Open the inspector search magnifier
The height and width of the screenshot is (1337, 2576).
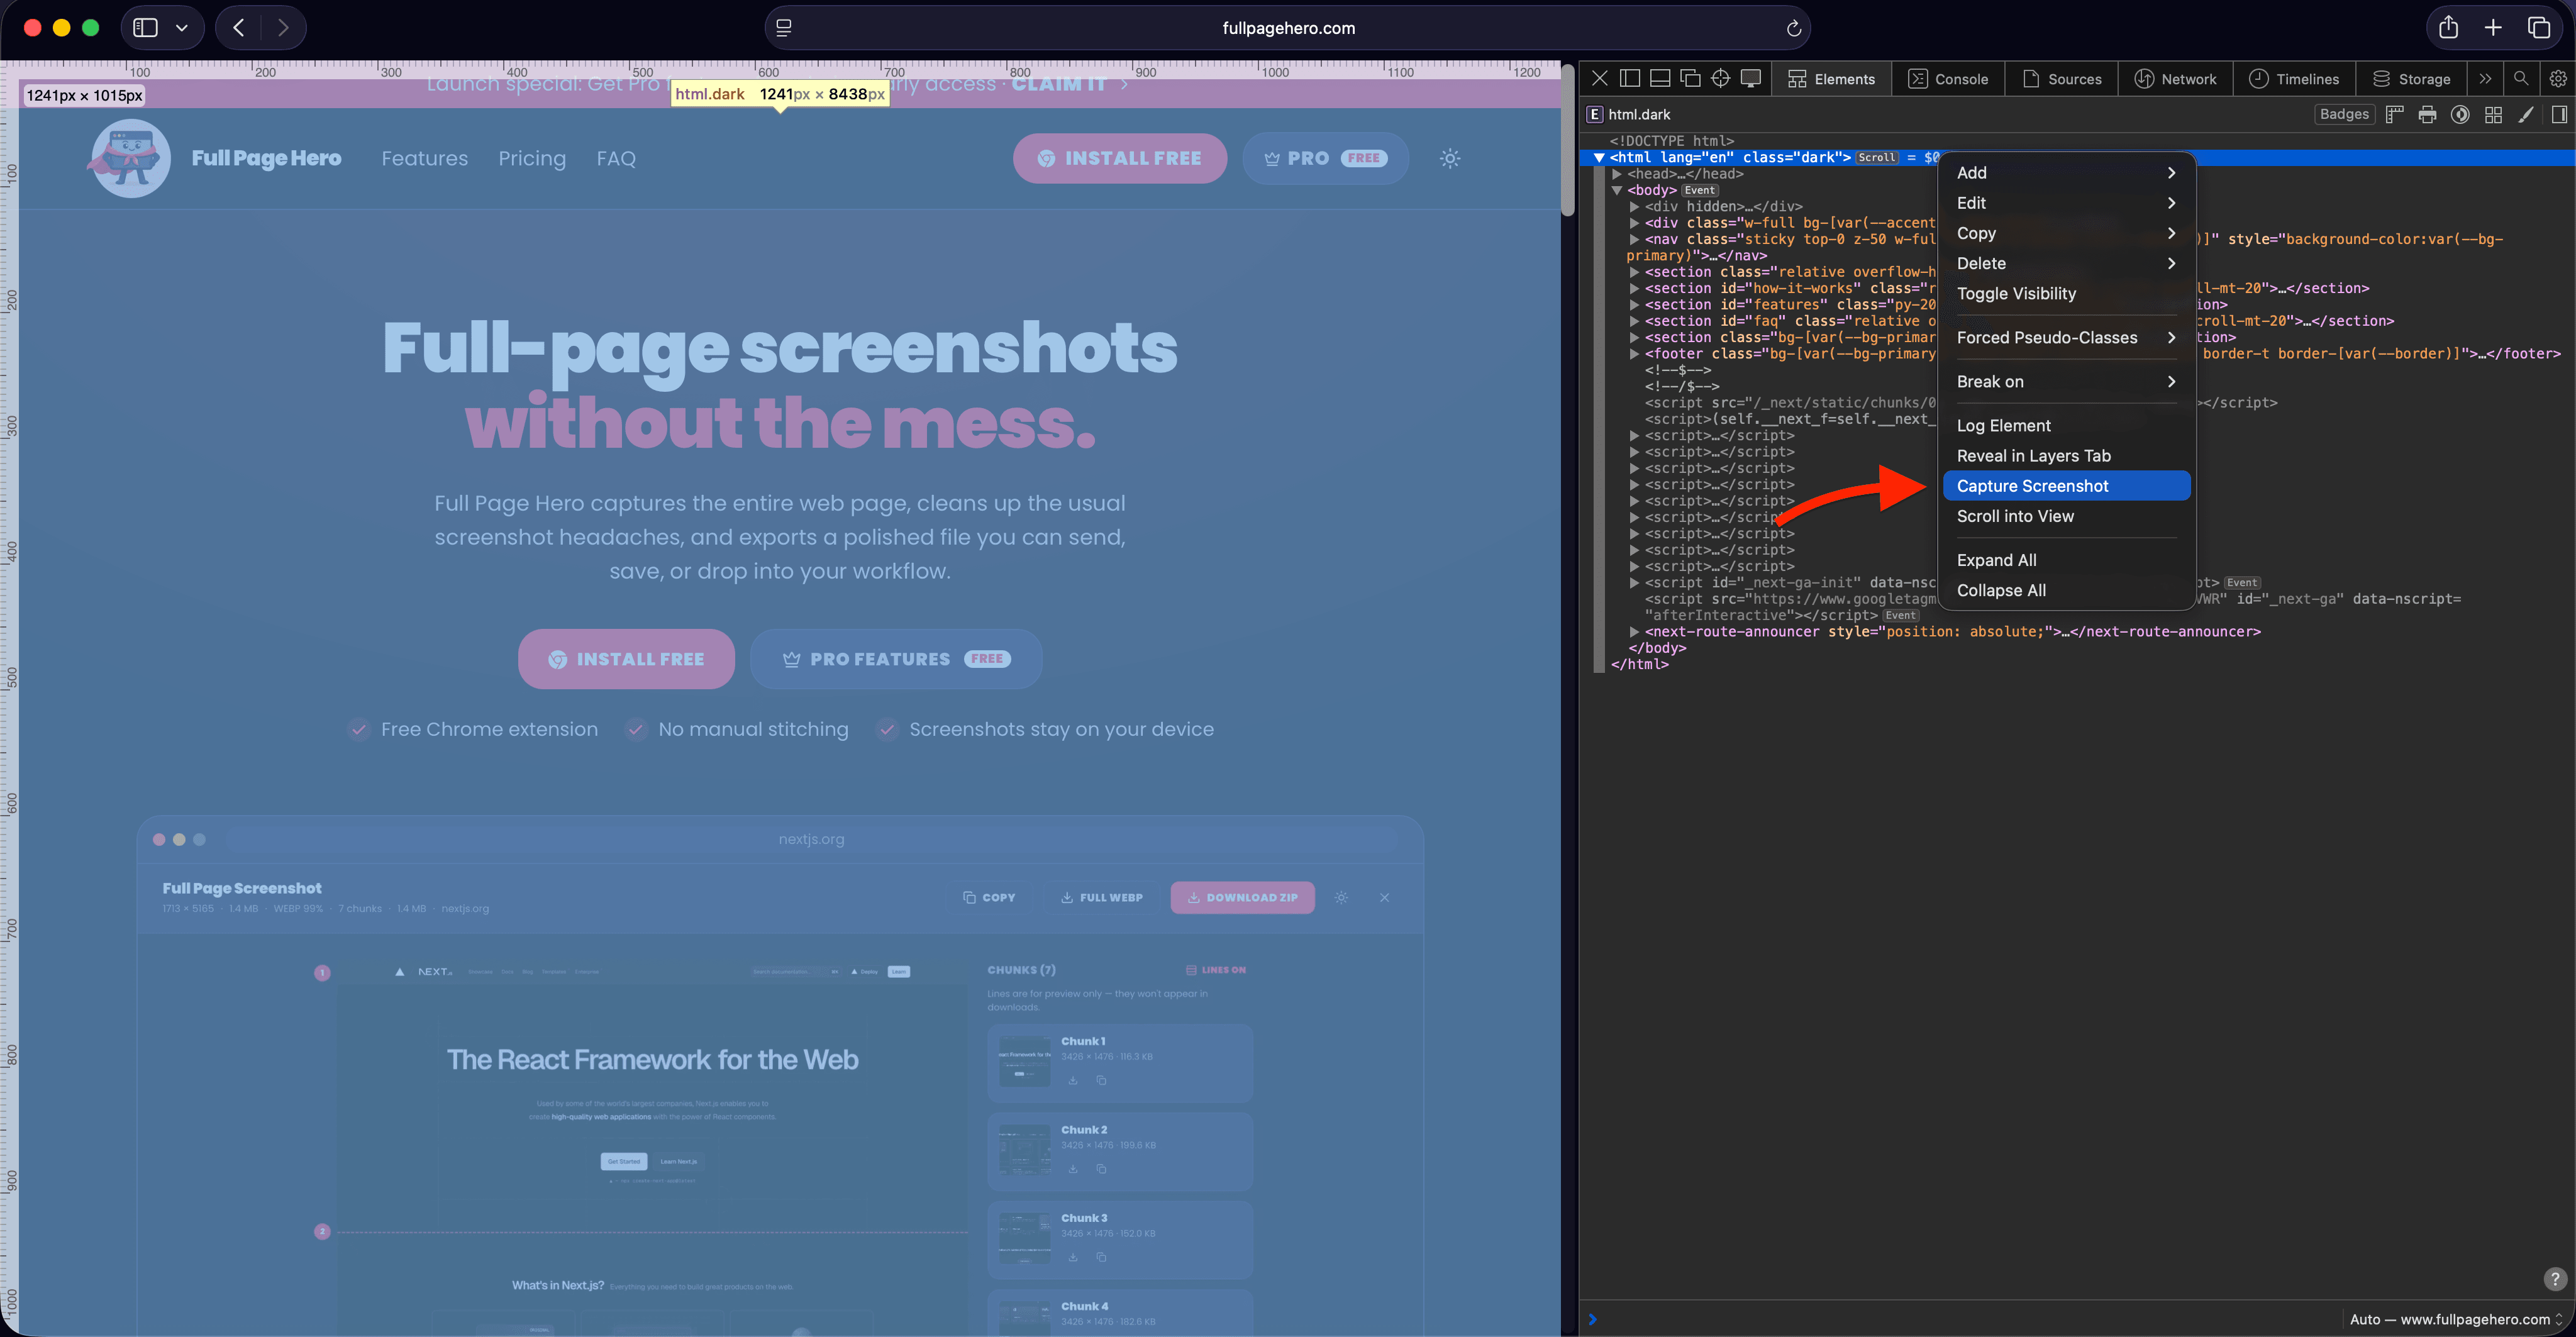(x=2521, y=78)
